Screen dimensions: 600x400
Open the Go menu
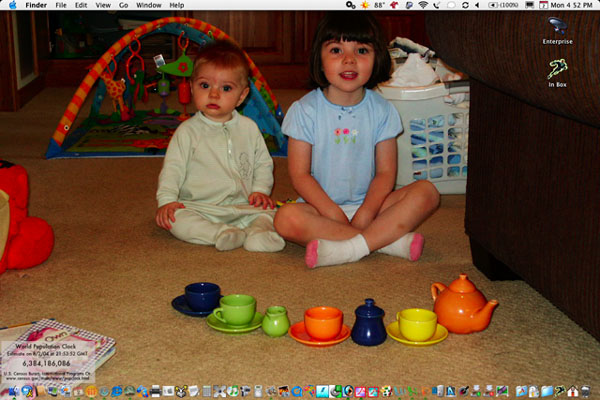click(x=123, y=5)
